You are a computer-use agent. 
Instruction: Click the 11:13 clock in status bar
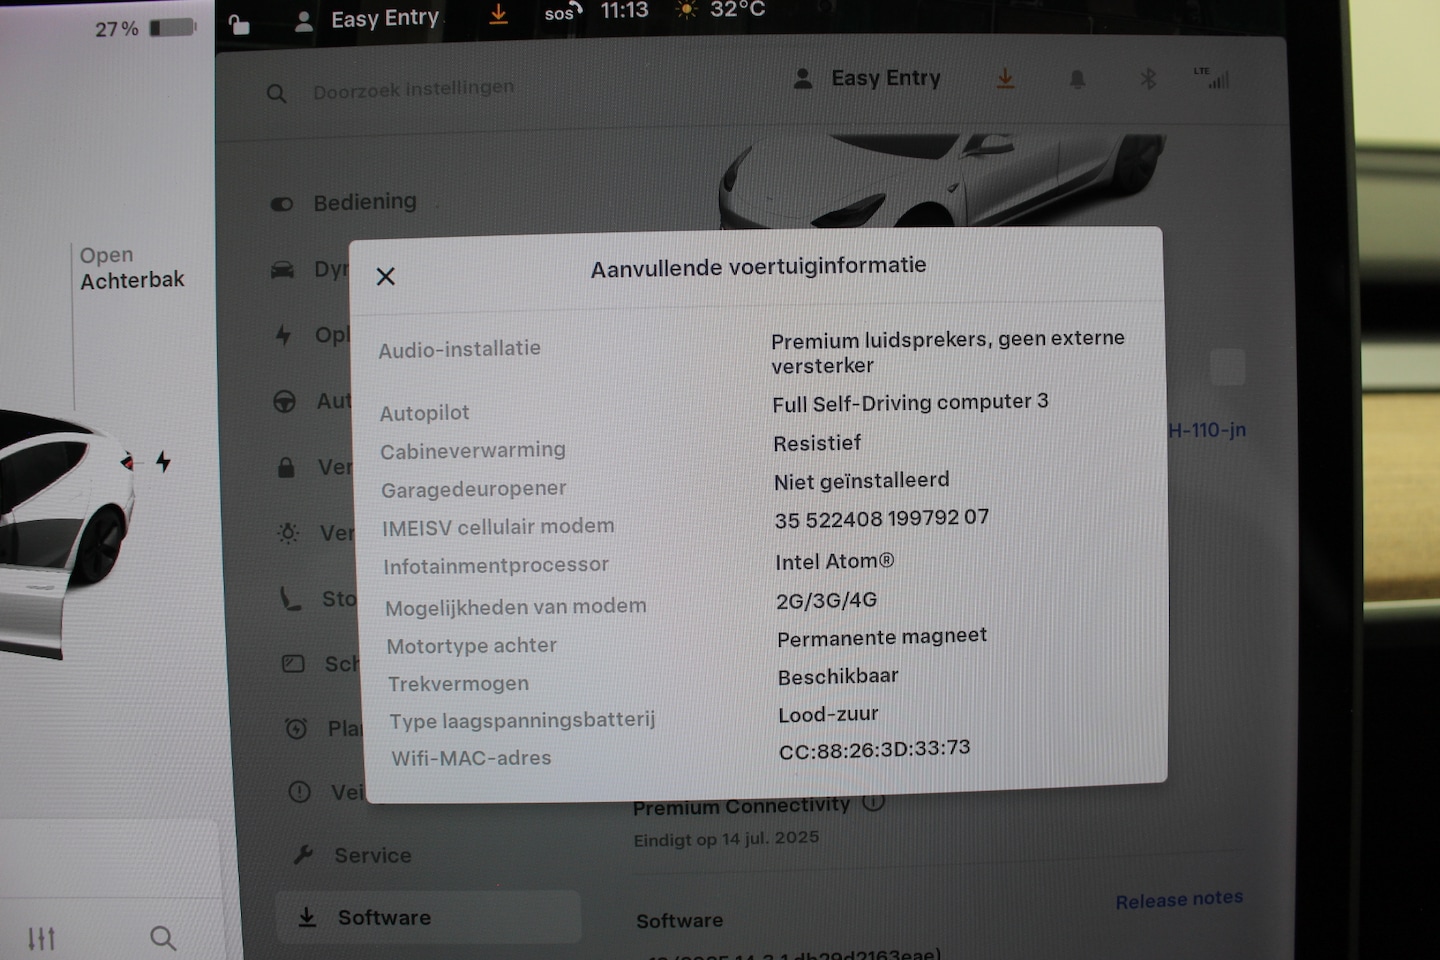click(x=624, y=11)
